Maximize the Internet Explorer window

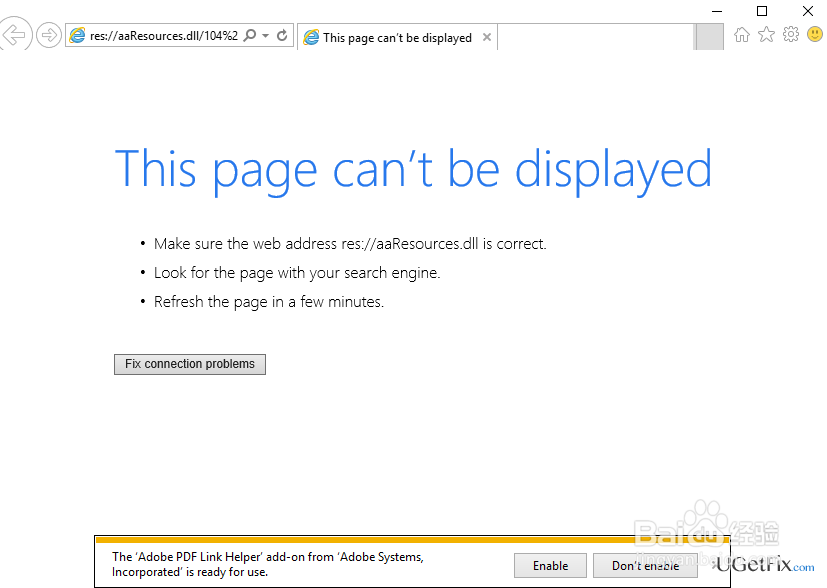click(x=762, y=11)
